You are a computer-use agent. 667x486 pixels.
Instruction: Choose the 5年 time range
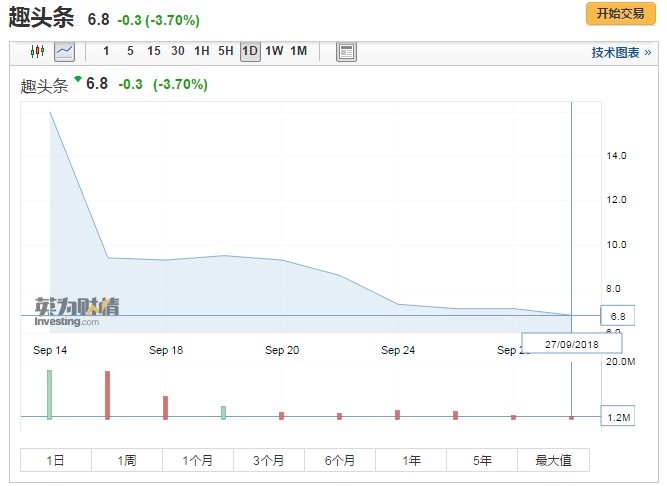[x=482, y=460]
